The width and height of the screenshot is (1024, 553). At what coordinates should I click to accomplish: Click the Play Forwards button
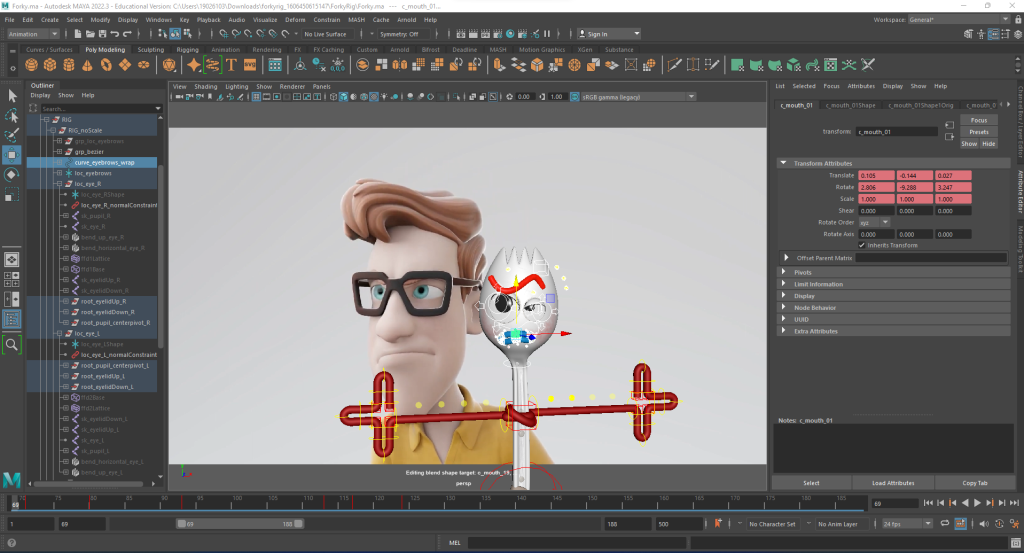977,503
